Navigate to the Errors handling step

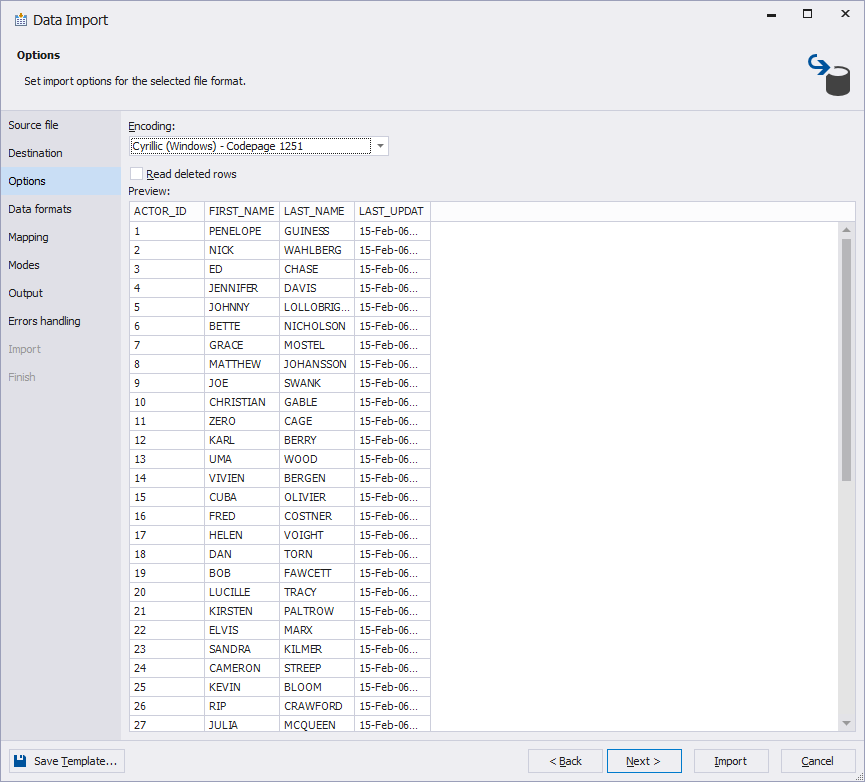click(45, 321)
